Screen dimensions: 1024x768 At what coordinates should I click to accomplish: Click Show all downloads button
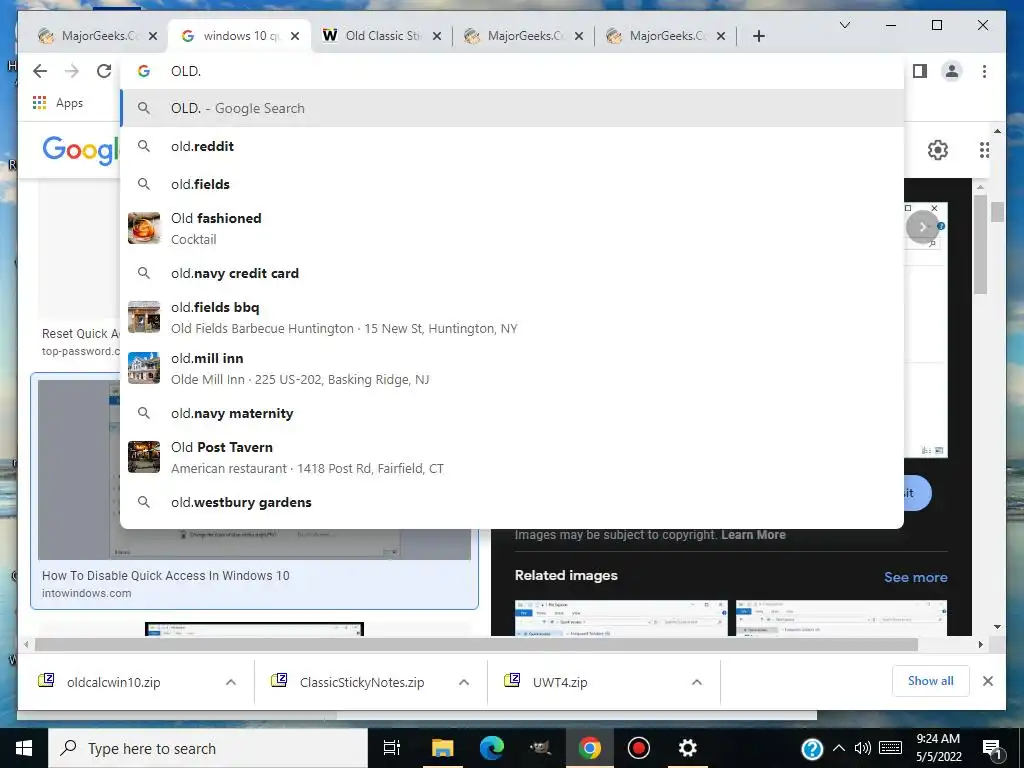tap(930, 681)
